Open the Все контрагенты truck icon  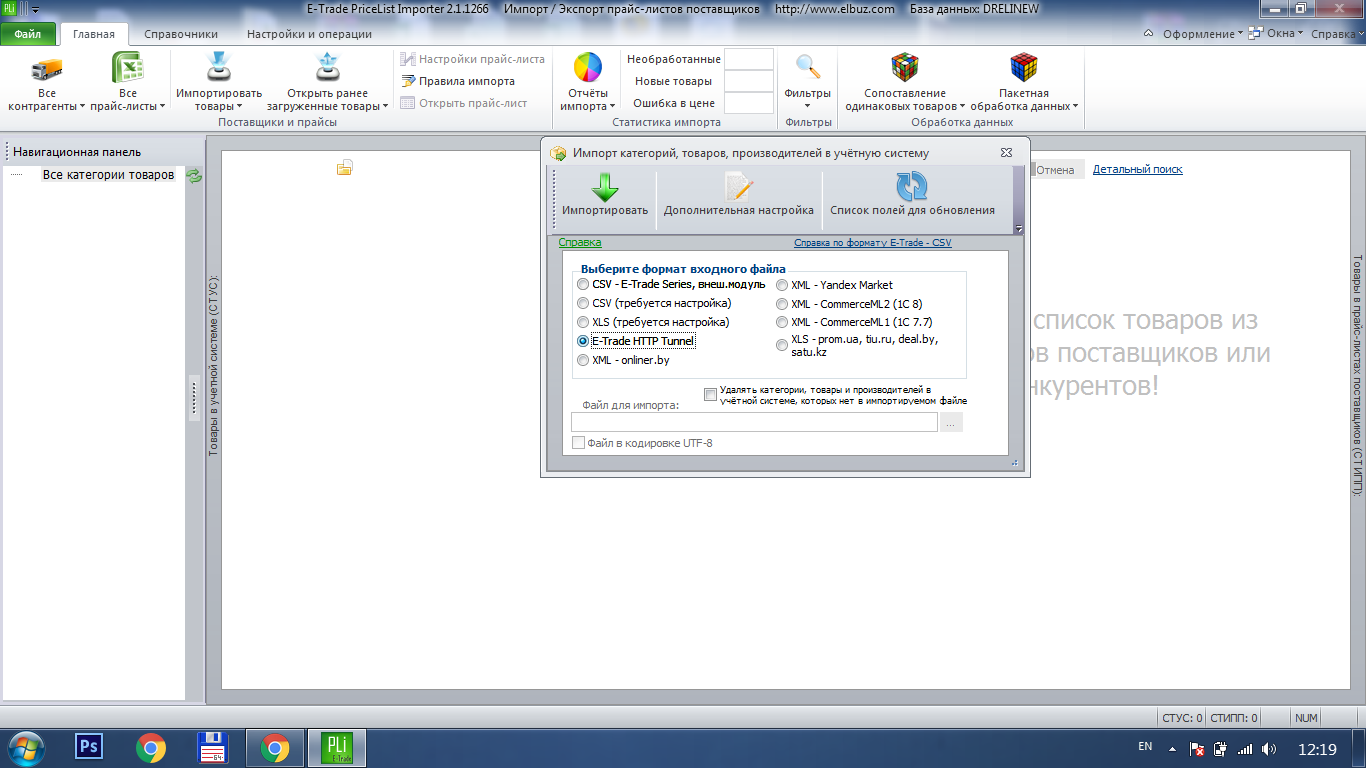pyautogui.click(x=47, y=68)
